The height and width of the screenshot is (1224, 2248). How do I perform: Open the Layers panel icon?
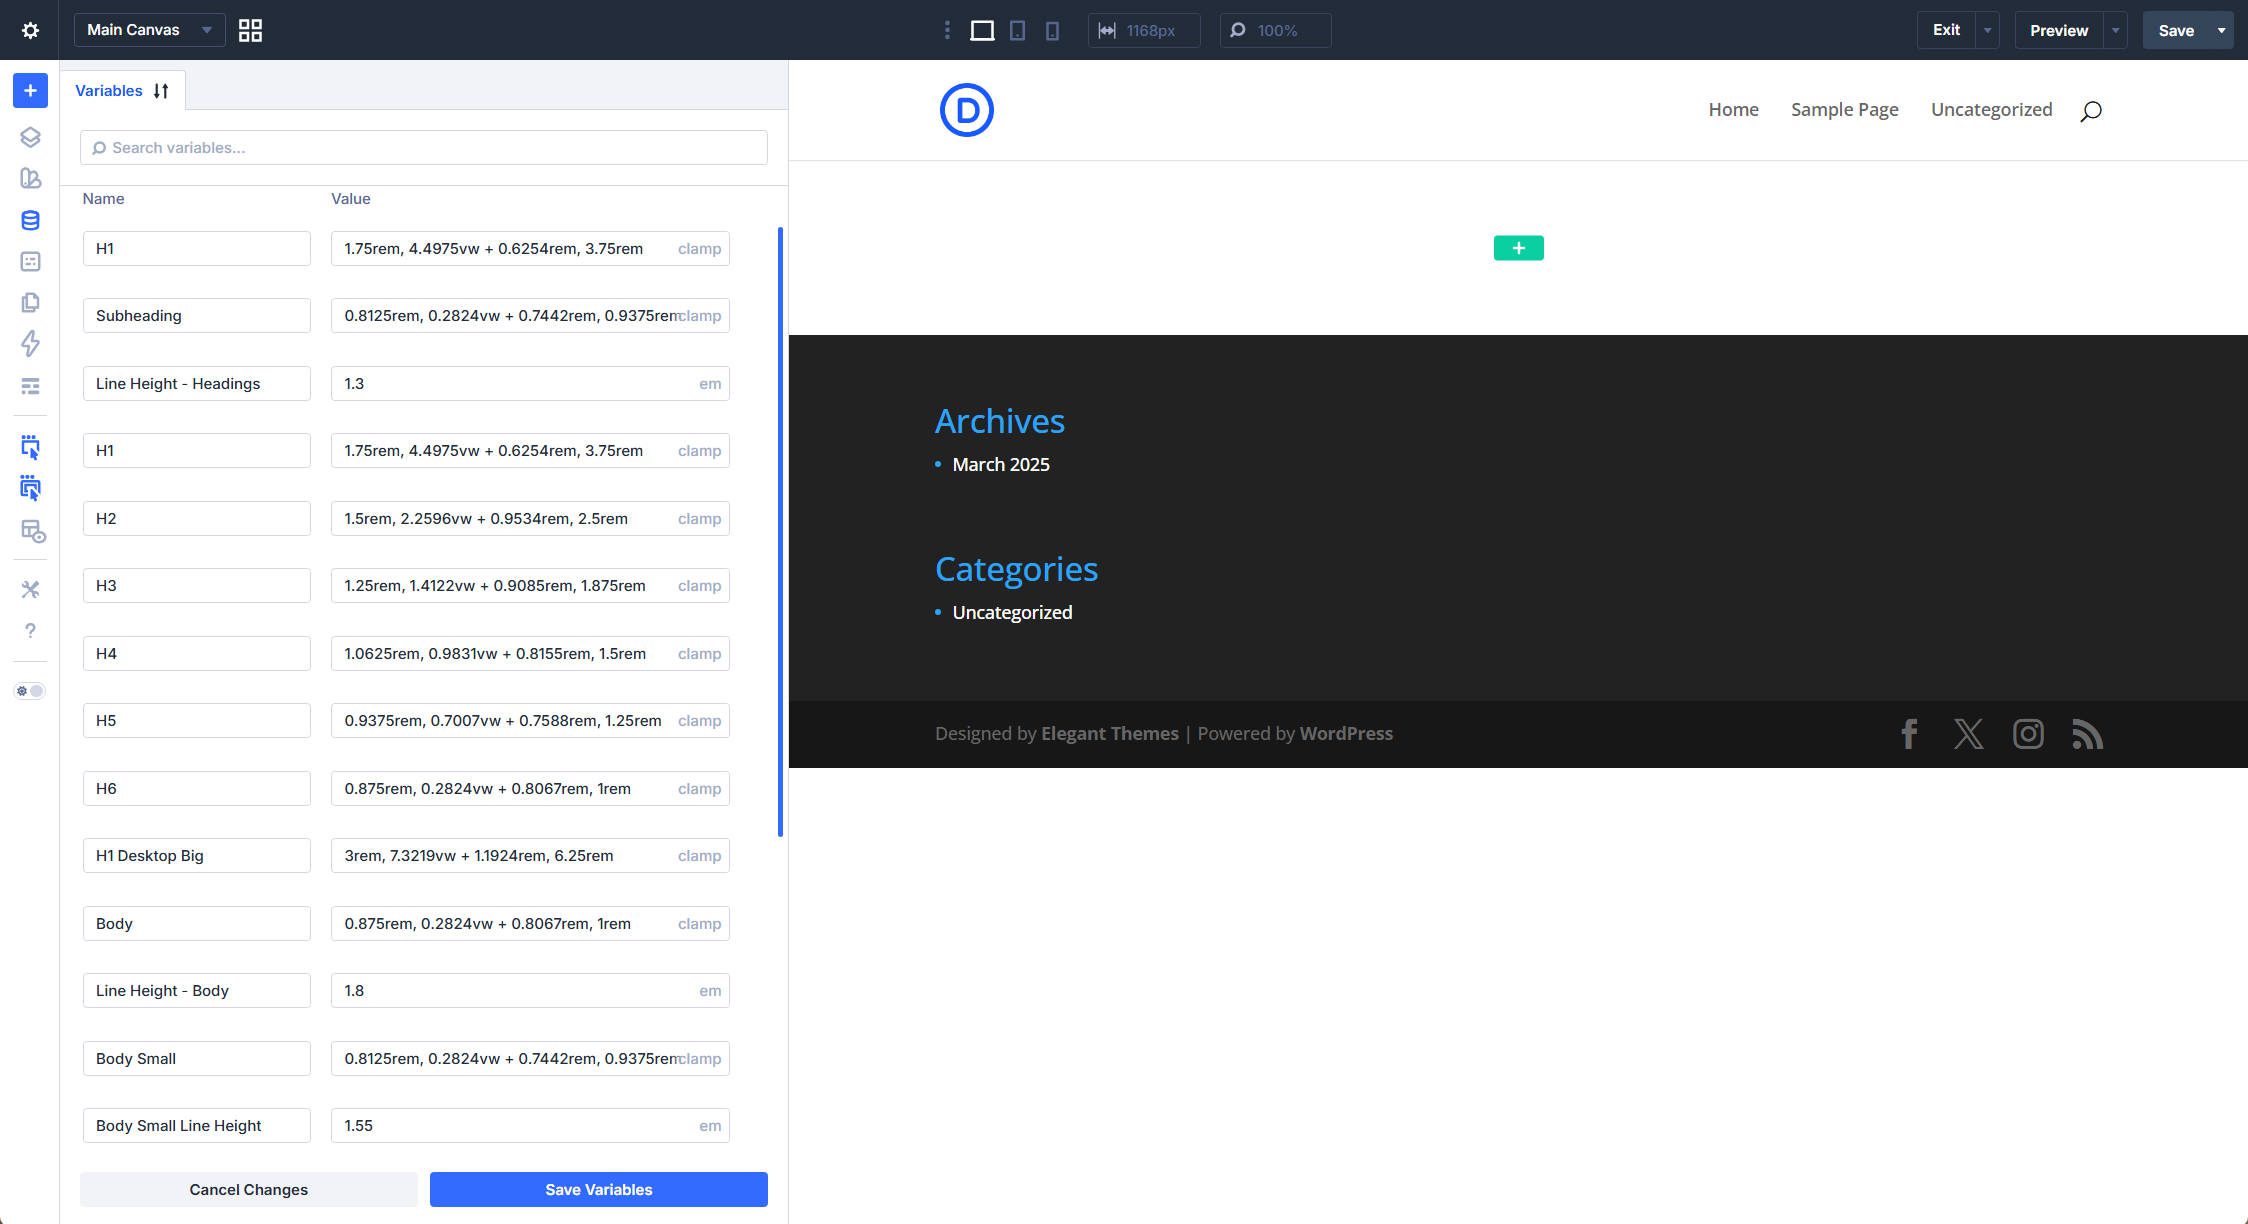point(30,137)
